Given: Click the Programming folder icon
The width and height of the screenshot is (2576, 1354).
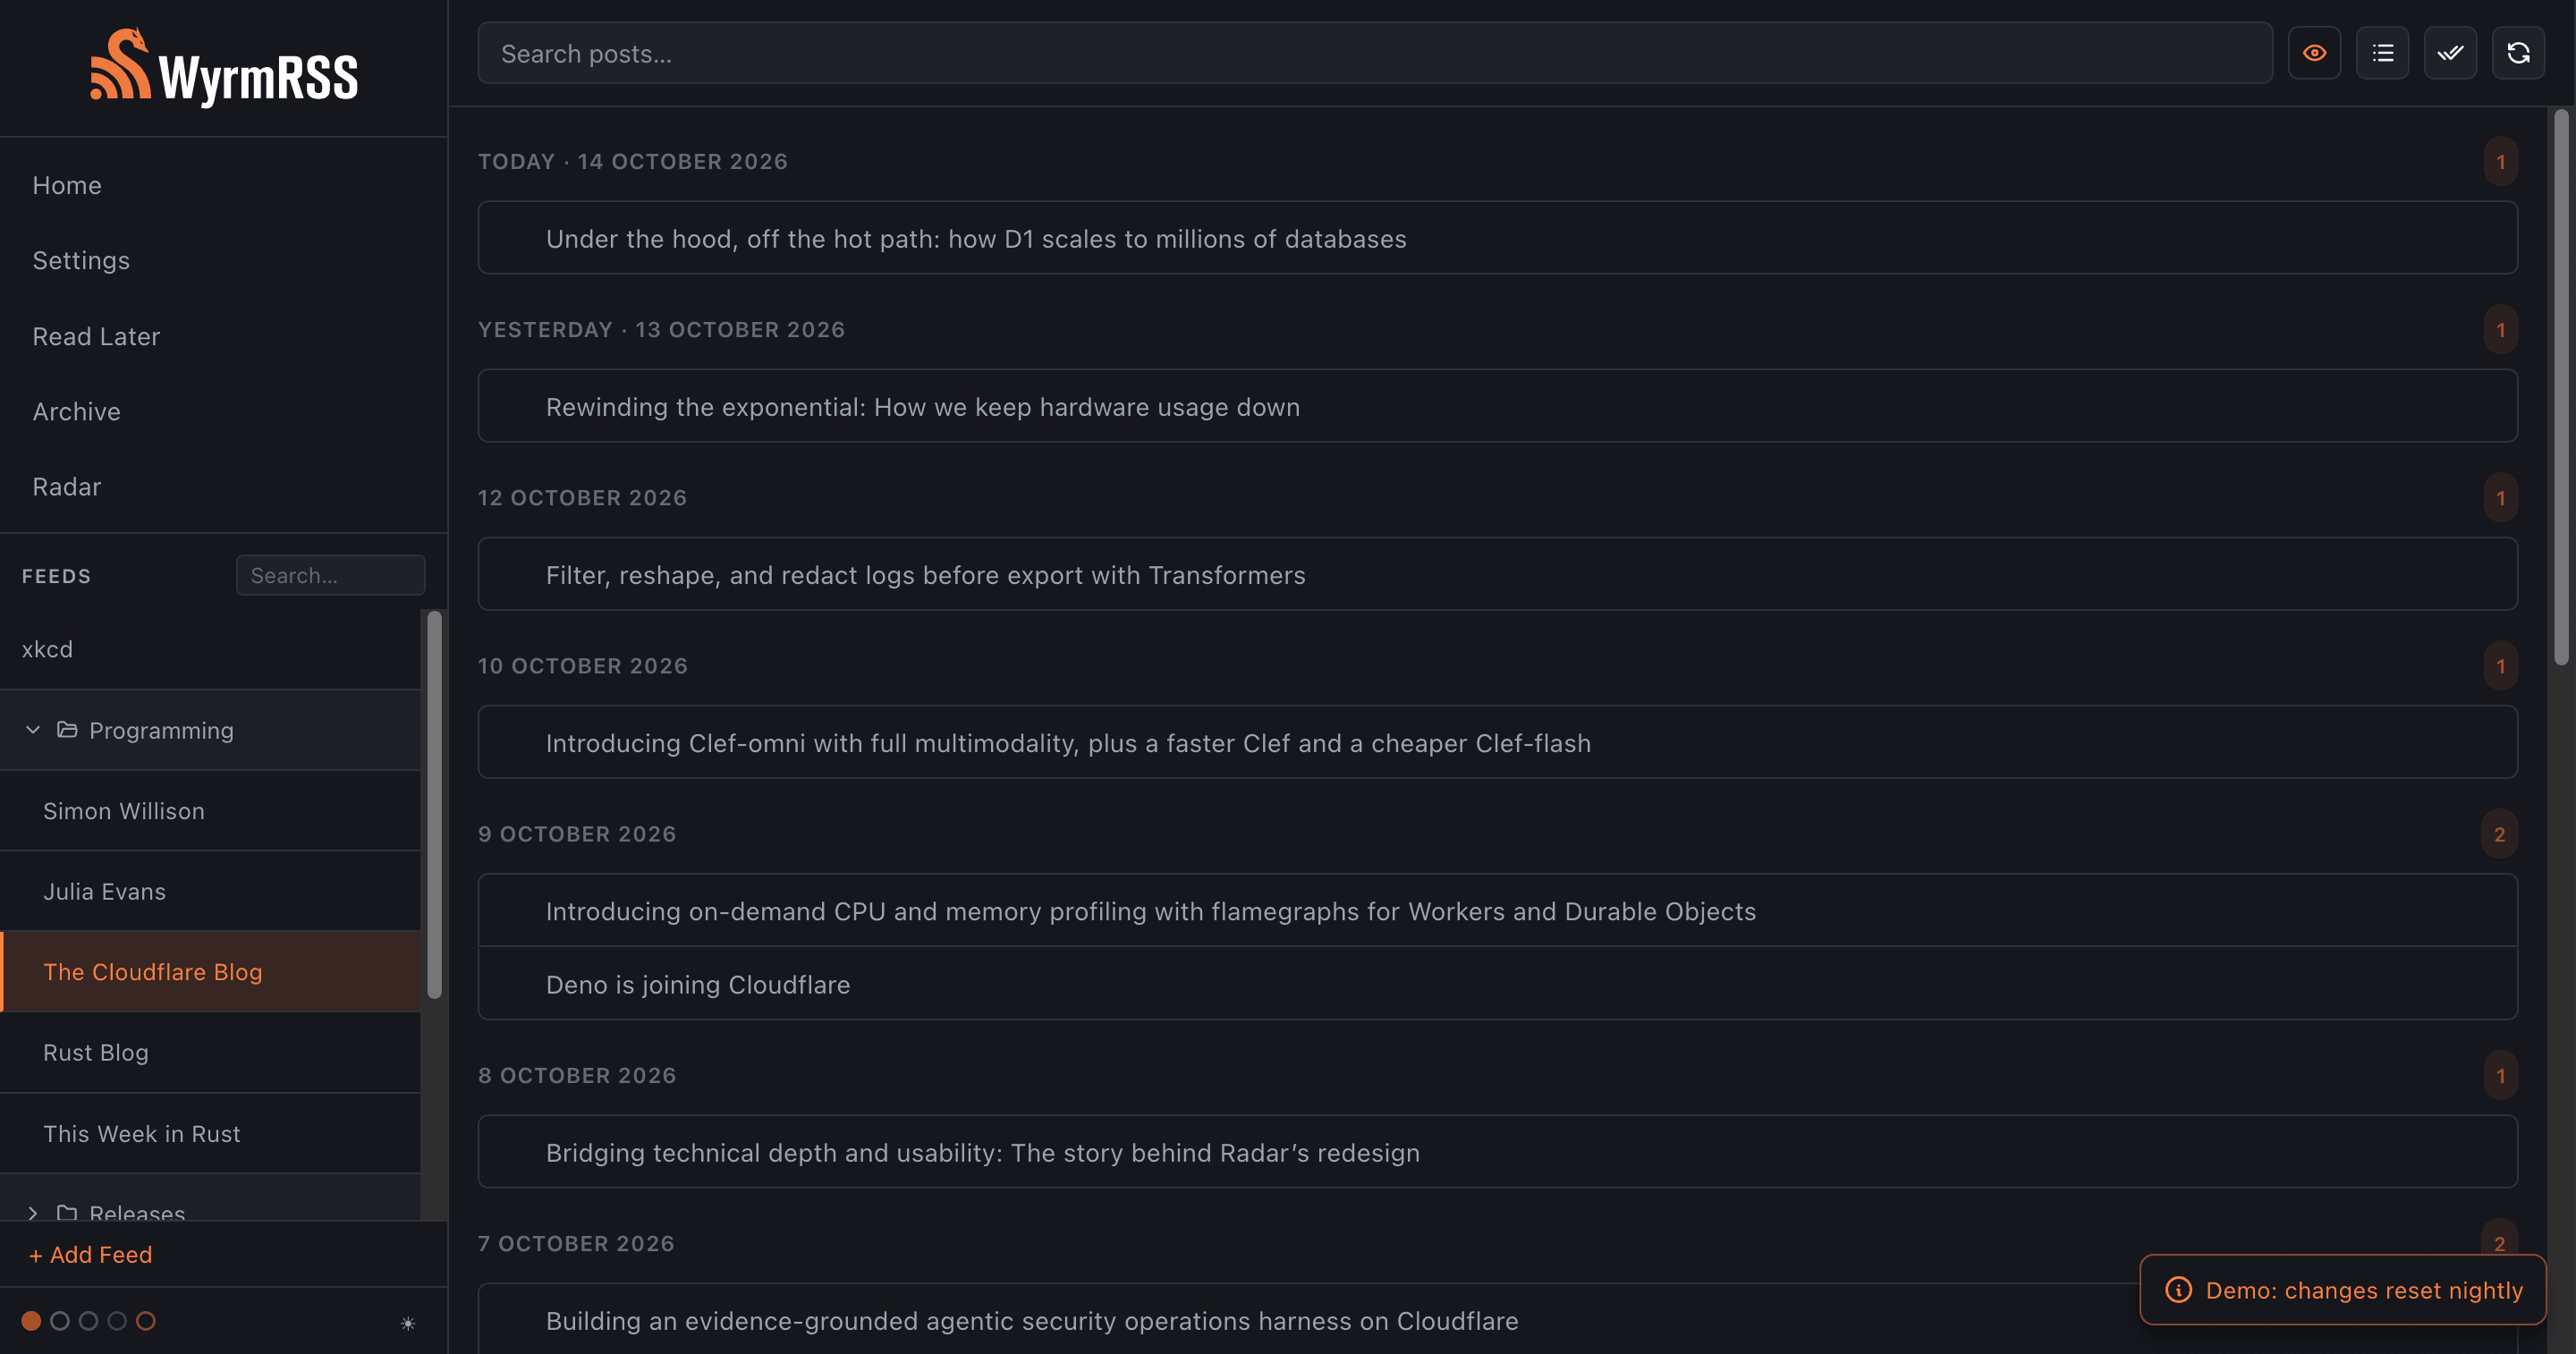Looking at the screenshot, I should [67, 730].
